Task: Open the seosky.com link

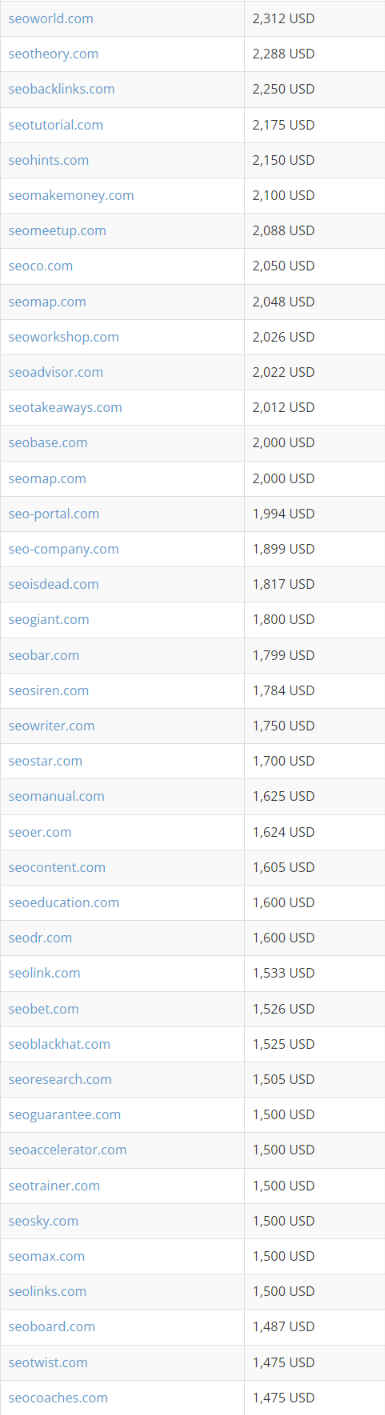Action: [x=43, y=1221]
